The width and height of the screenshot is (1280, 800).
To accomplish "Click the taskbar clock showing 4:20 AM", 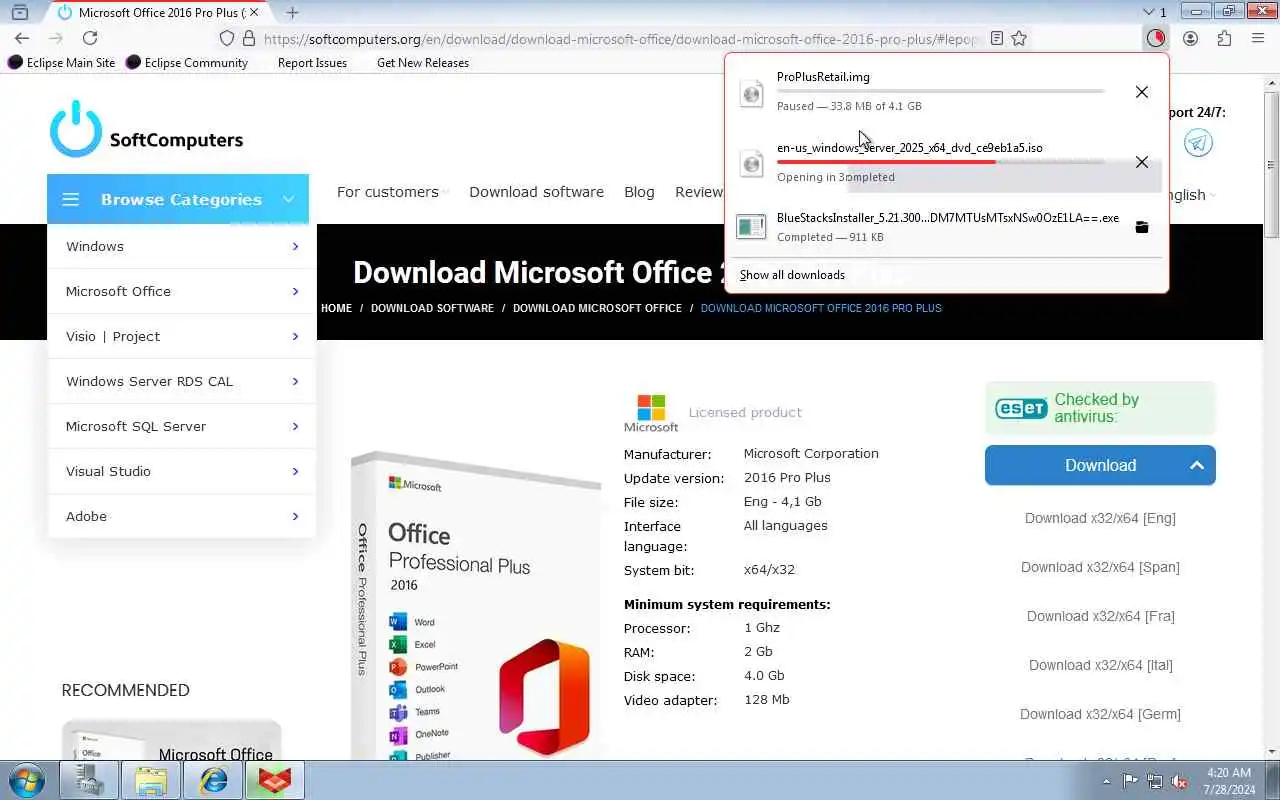I will [x=1229, y=781].
